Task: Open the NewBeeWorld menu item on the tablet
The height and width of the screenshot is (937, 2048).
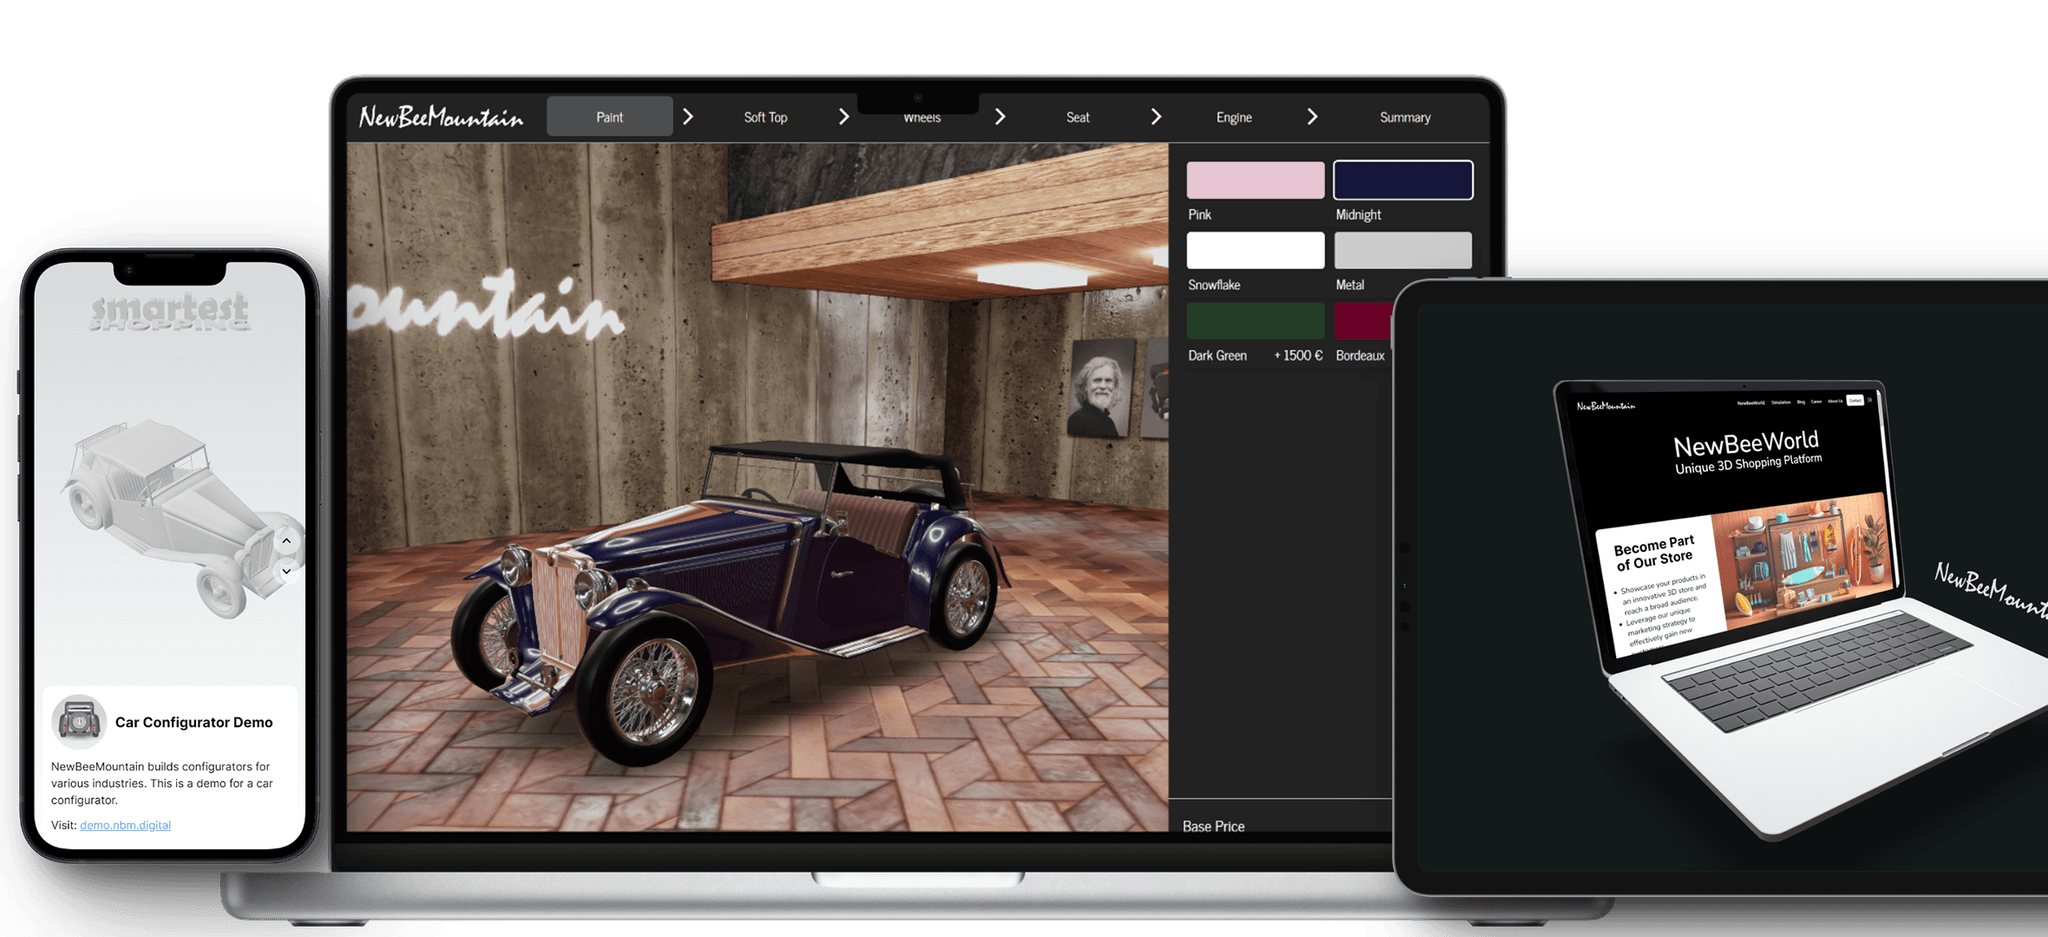Action: [x=1751, y=402]
